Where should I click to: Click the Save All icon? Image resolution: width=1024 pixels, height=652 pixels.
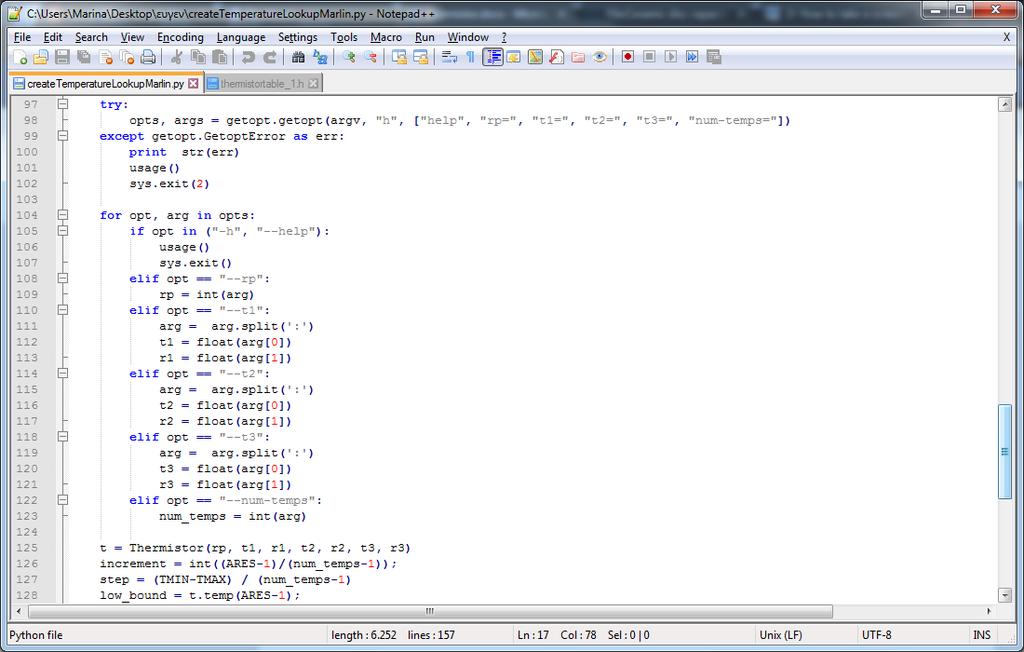pos(84,57)
